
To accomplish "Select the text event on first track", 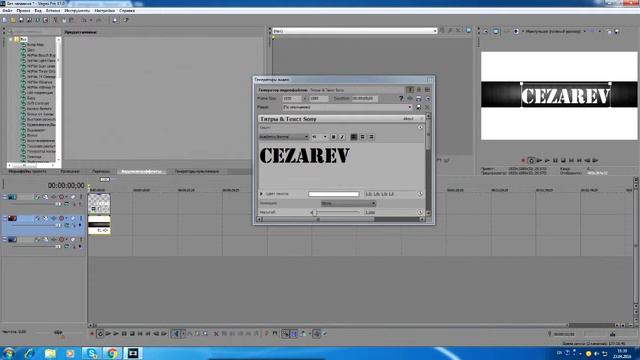I will pyautogui.click(x=99, y=204).
